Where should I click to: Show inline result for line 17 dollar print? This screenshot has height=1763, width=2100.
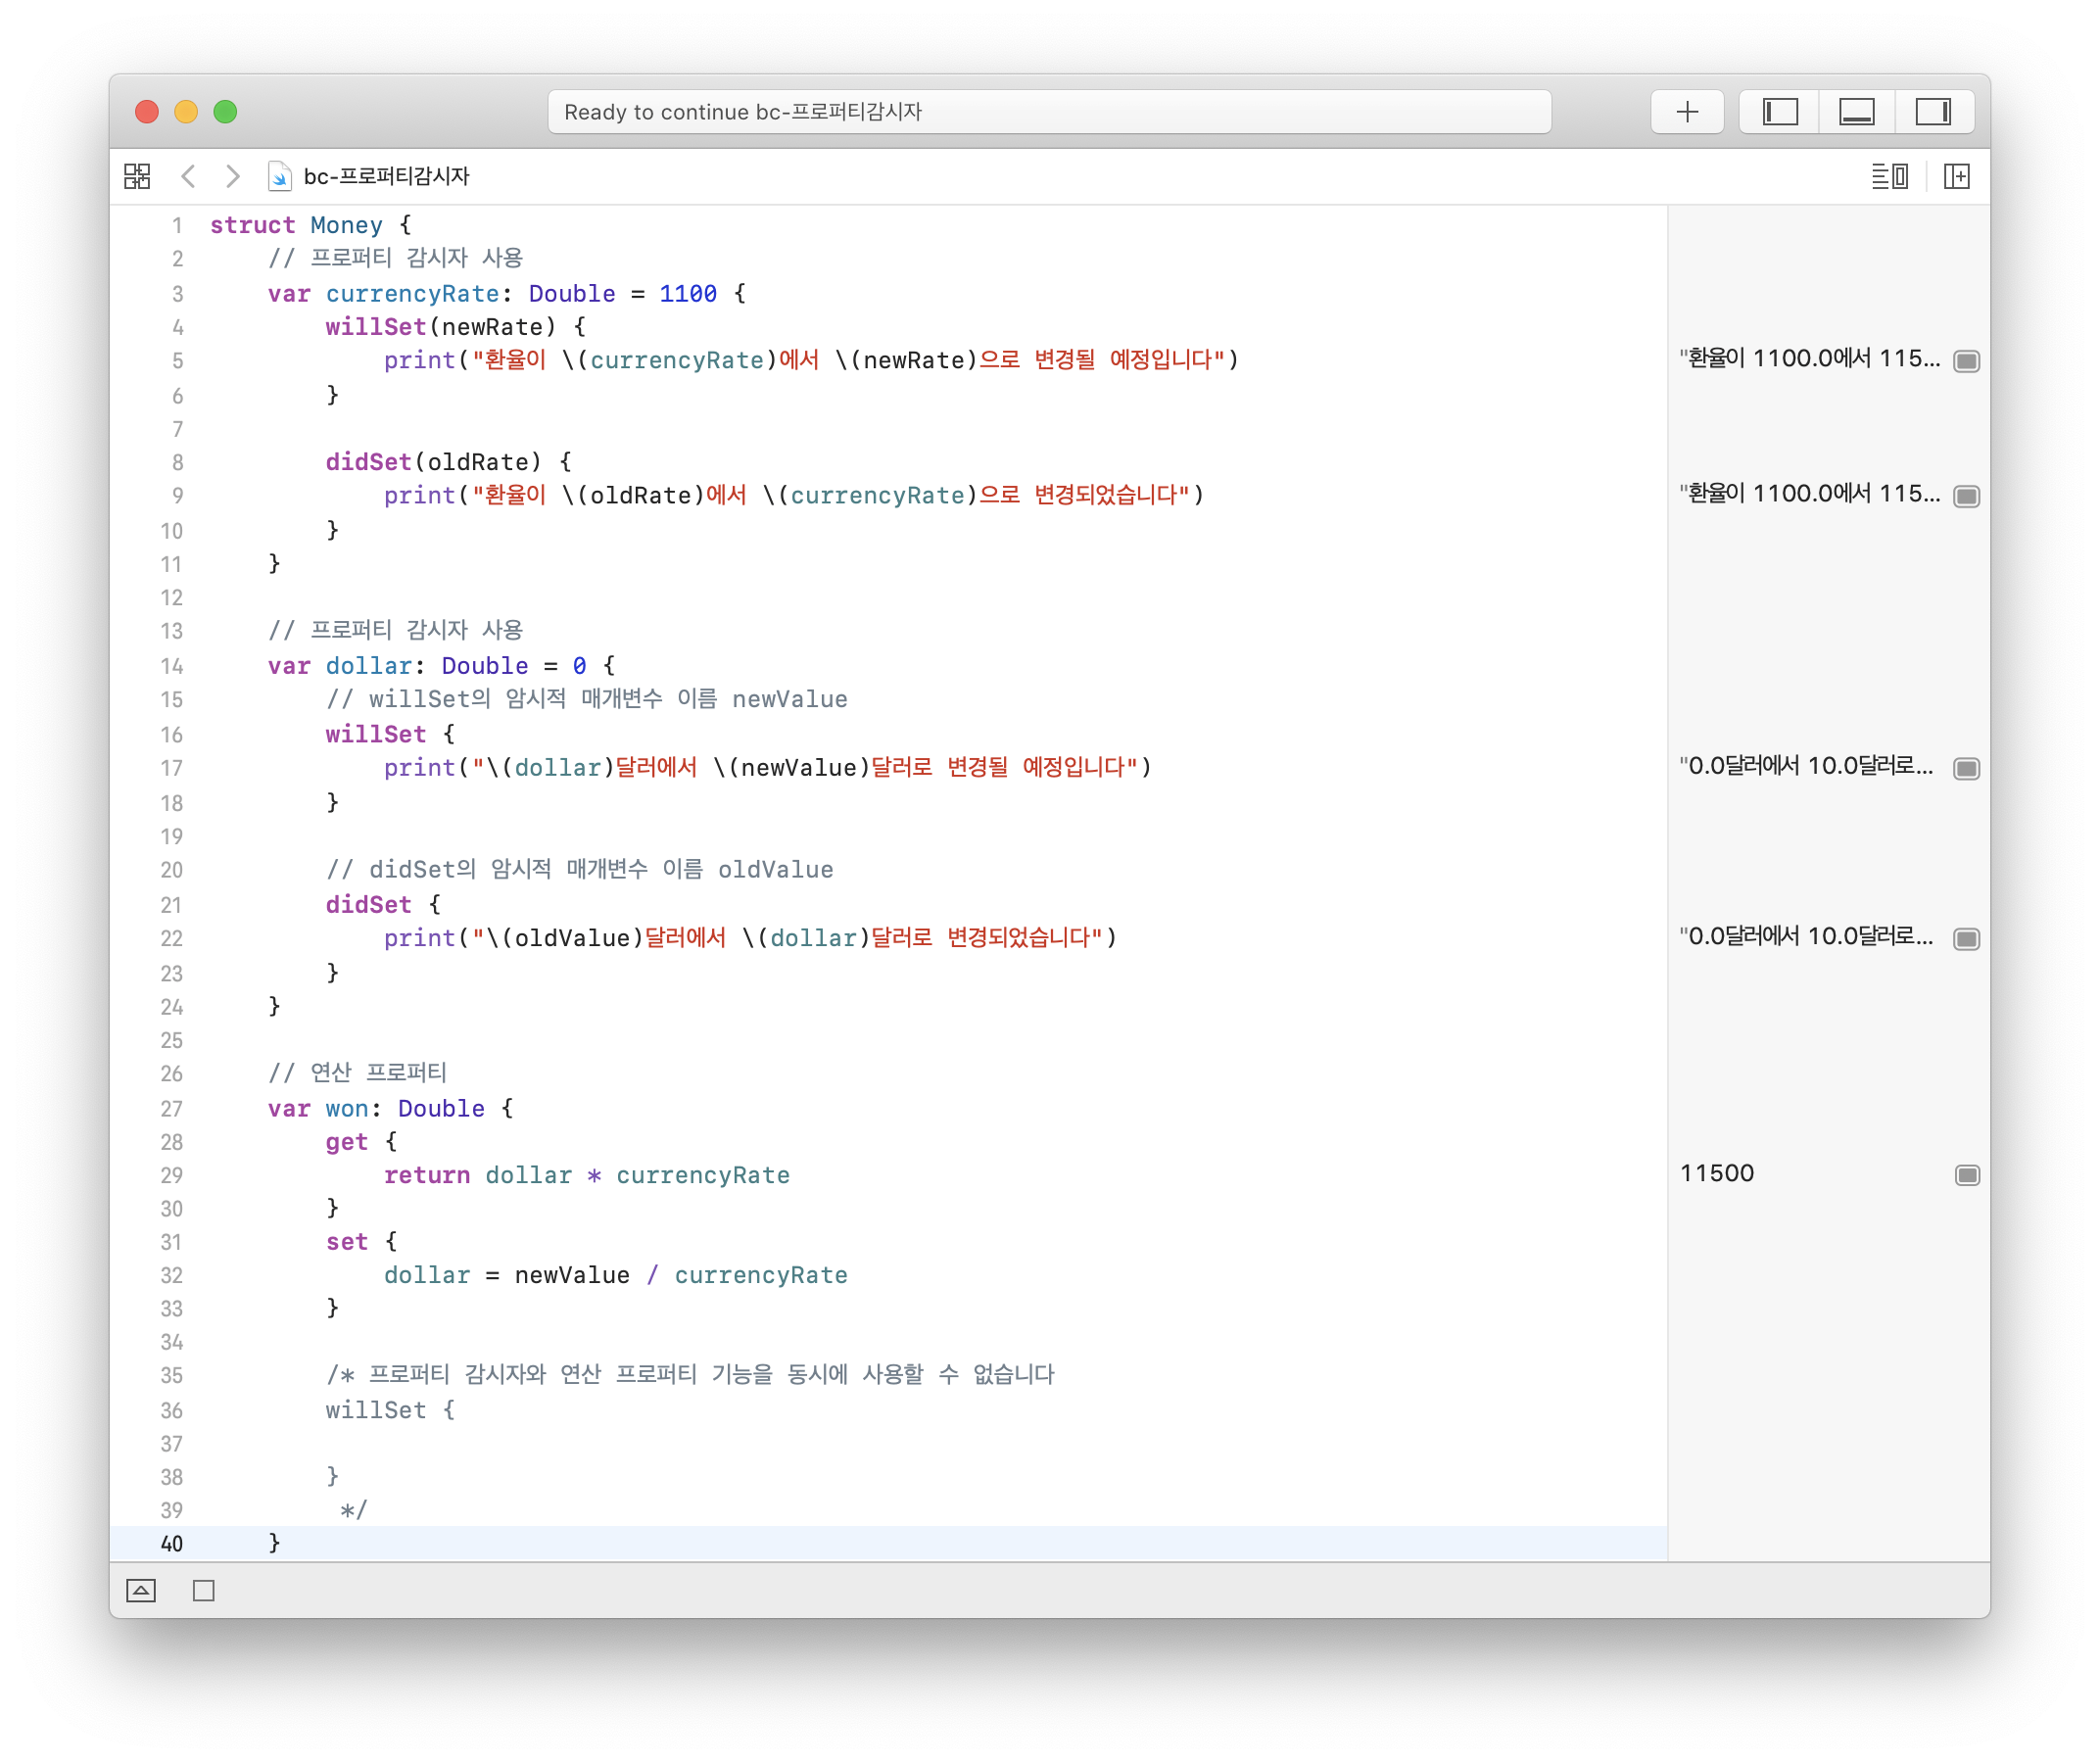click(1966, 768)
